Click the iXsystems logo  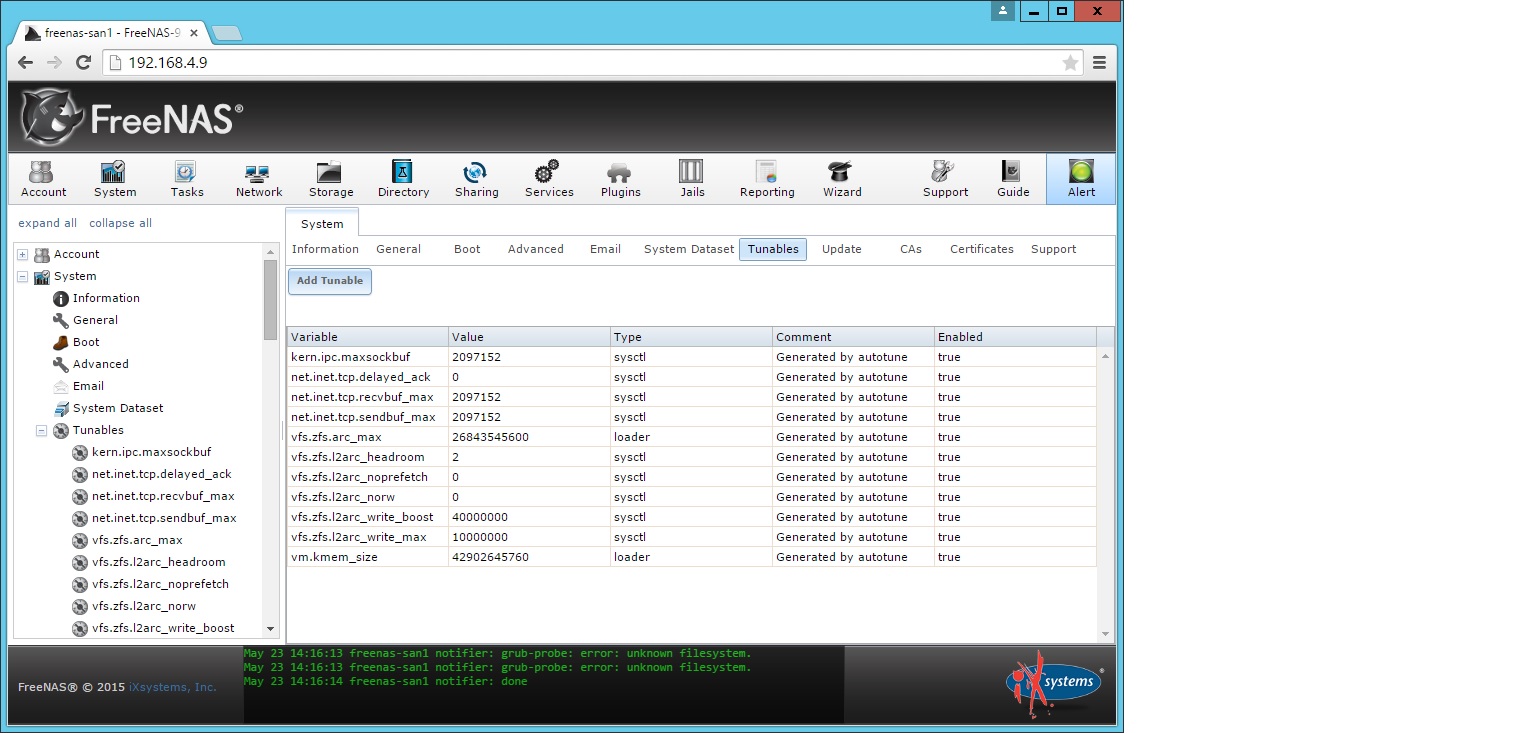click(1053, 684)
